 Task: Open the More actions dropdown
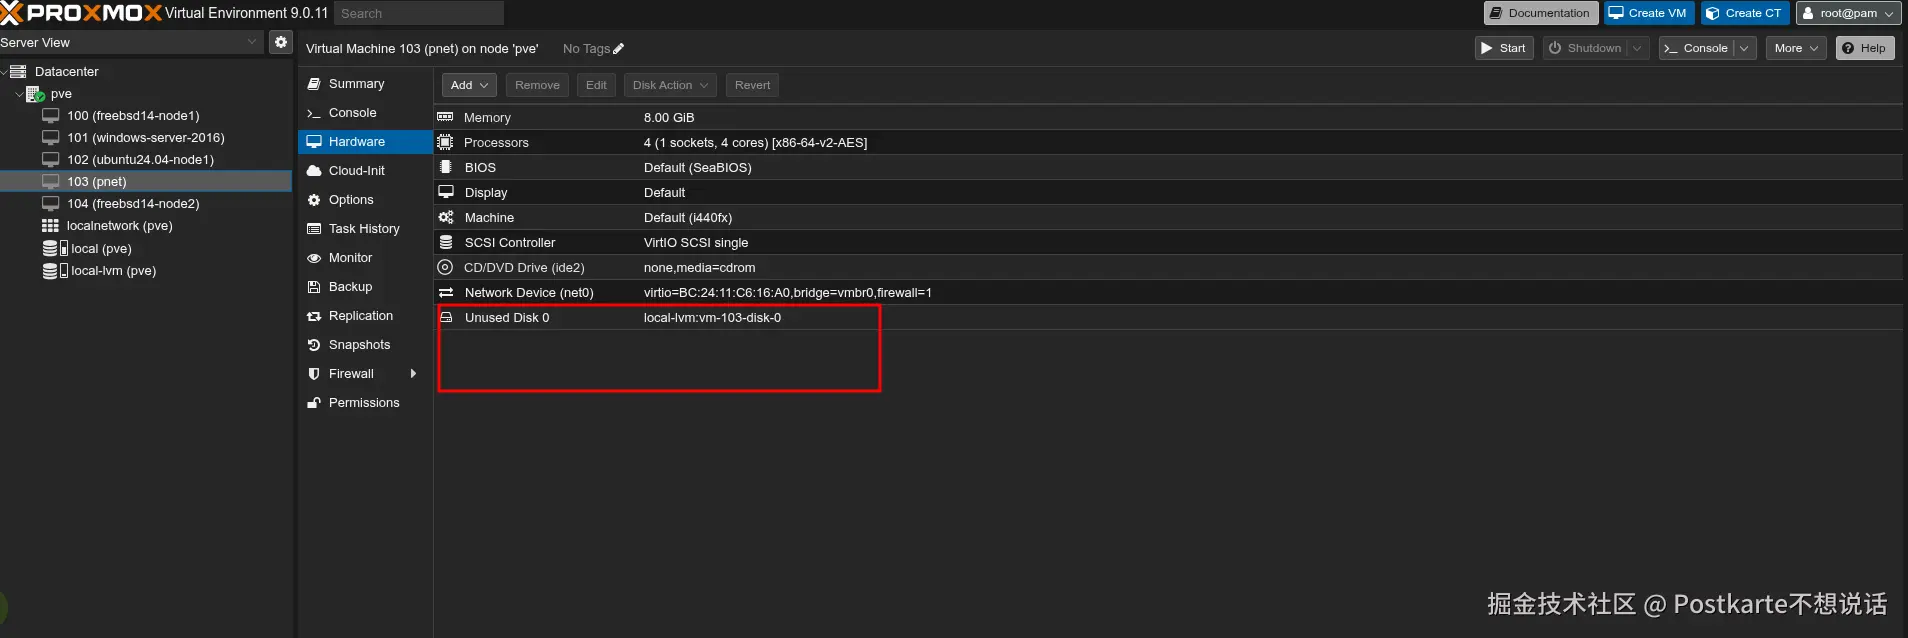tap(1796, 48)
